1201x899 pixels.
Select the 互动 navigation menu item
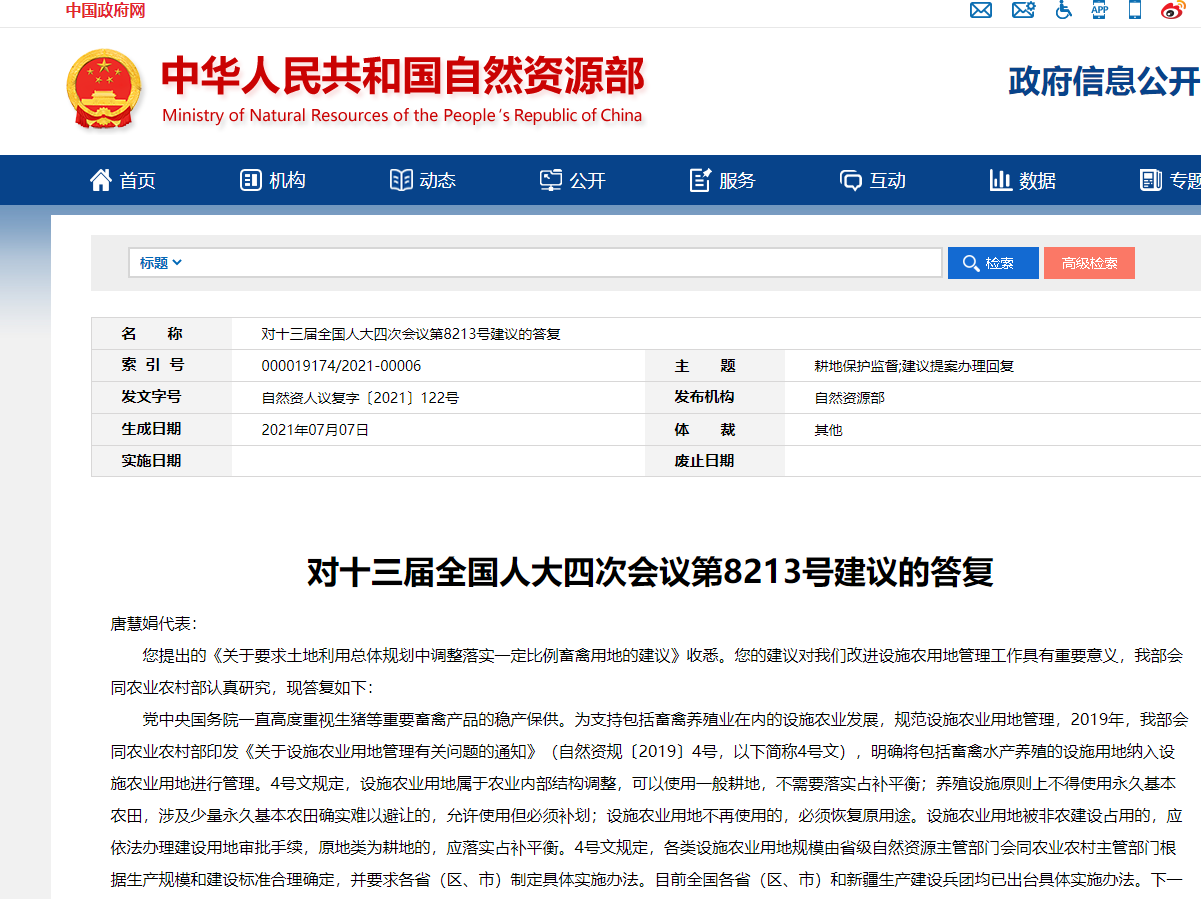(x=873, y=180)
